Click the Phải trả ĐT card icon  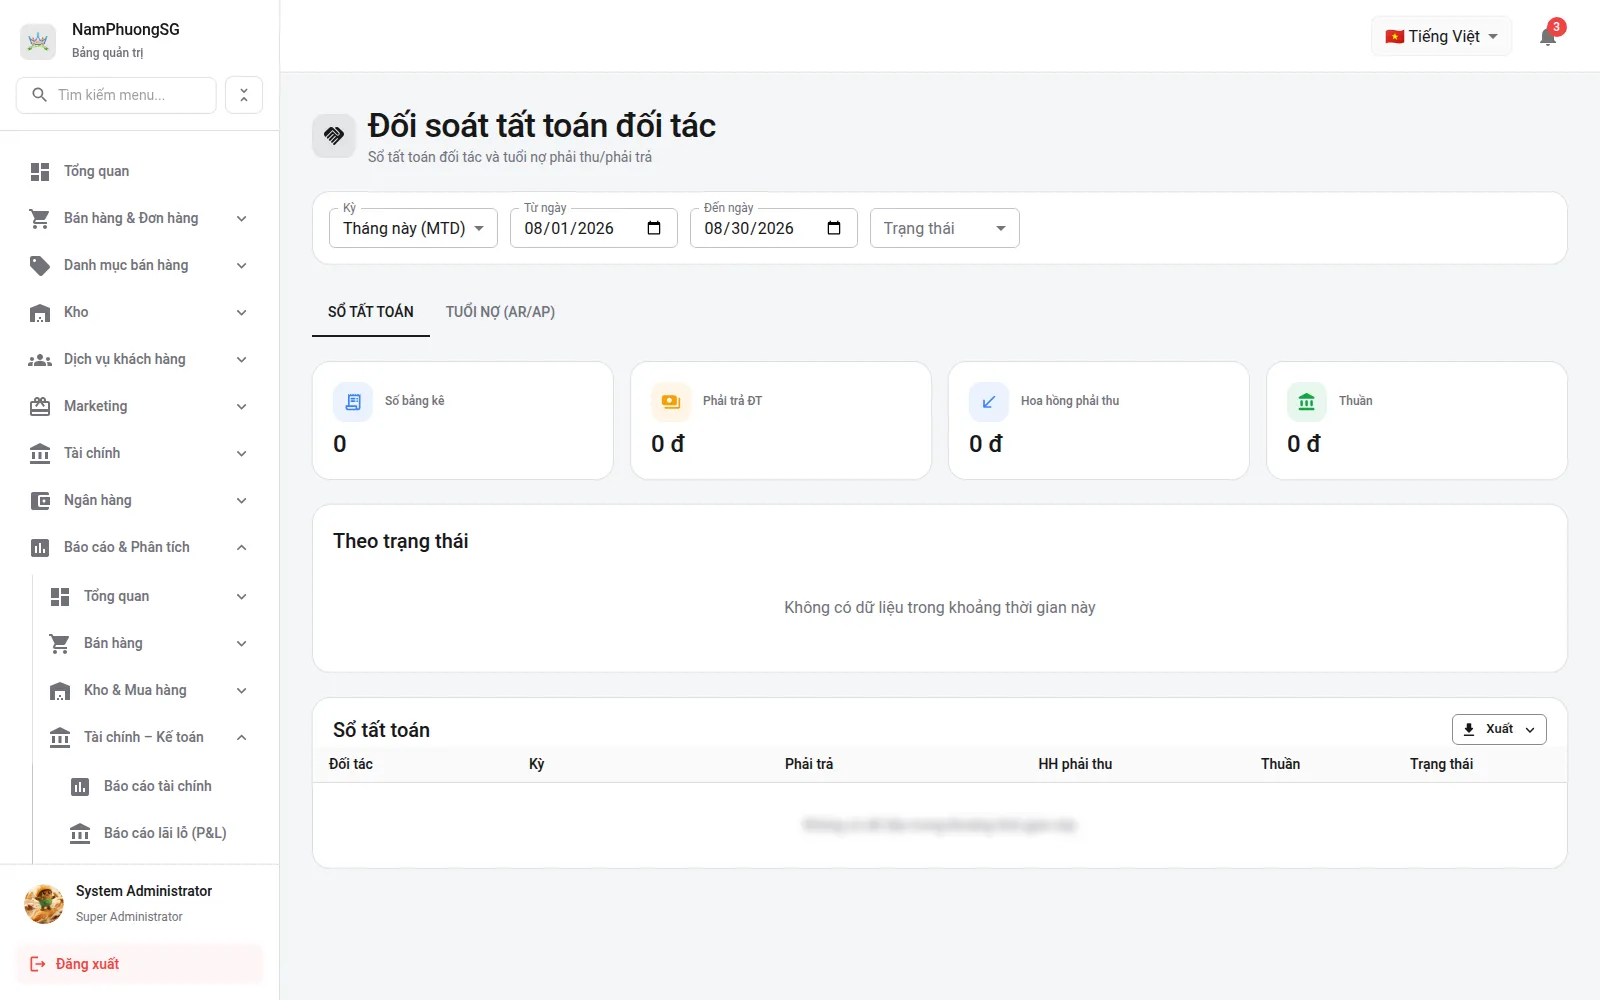click(671, 402)
